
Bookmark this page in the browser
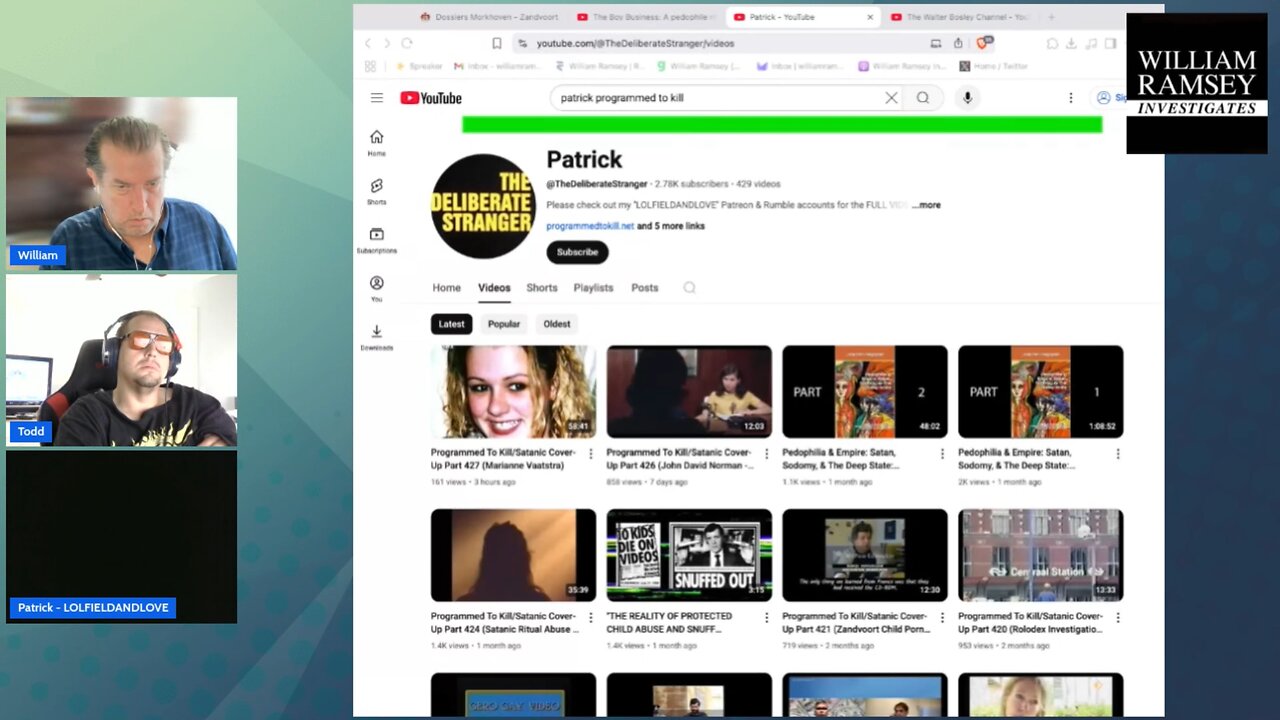coord(496,43)
